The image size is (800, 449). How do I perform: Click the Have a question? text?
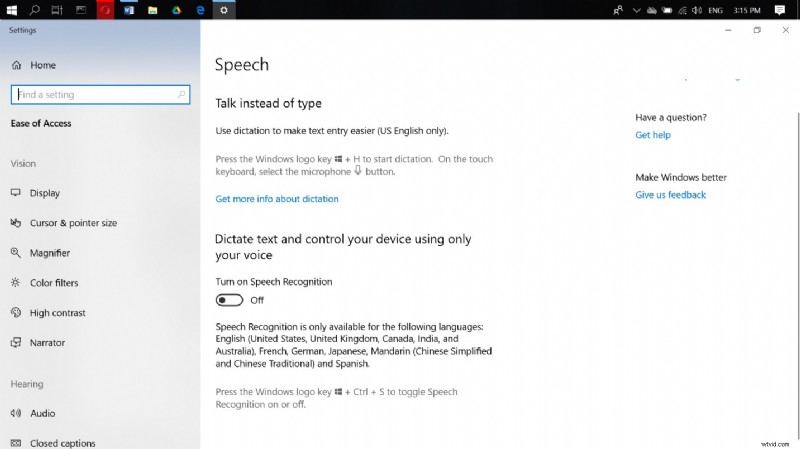[671, 117]
